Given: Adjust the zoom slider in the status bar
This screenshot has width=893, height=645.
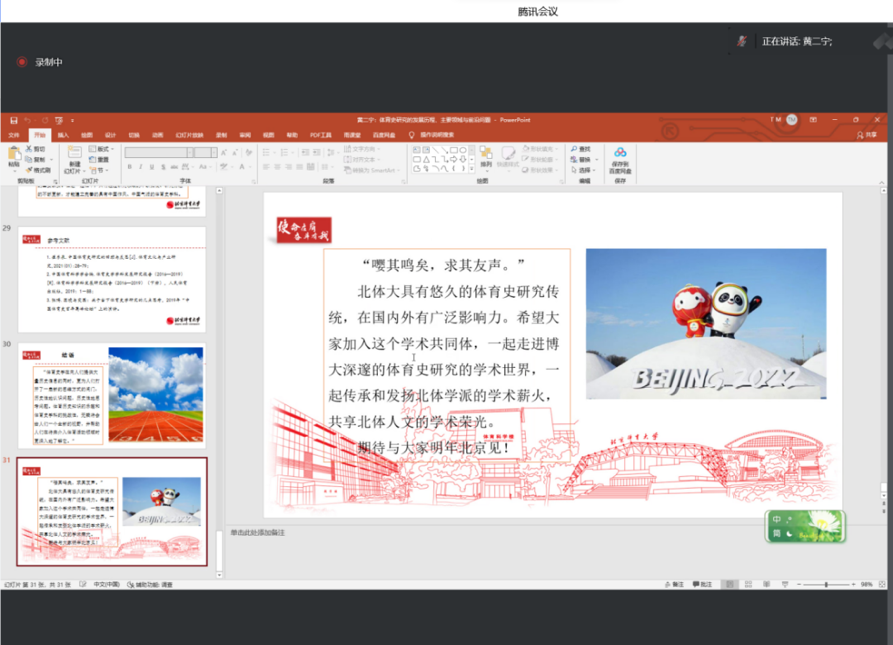Looking at the screenshot, I should pos(827,583).
